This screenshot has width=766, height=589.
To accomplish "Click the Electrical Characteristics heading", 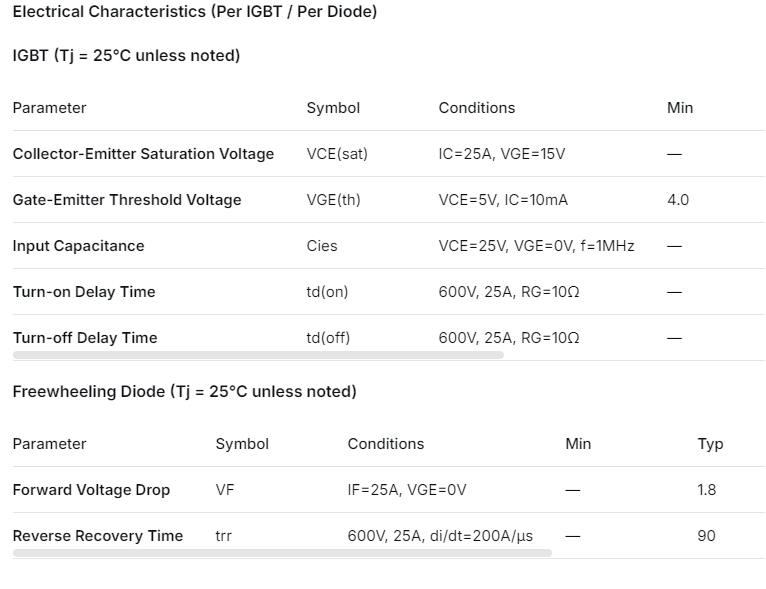I will click(195, 12).
